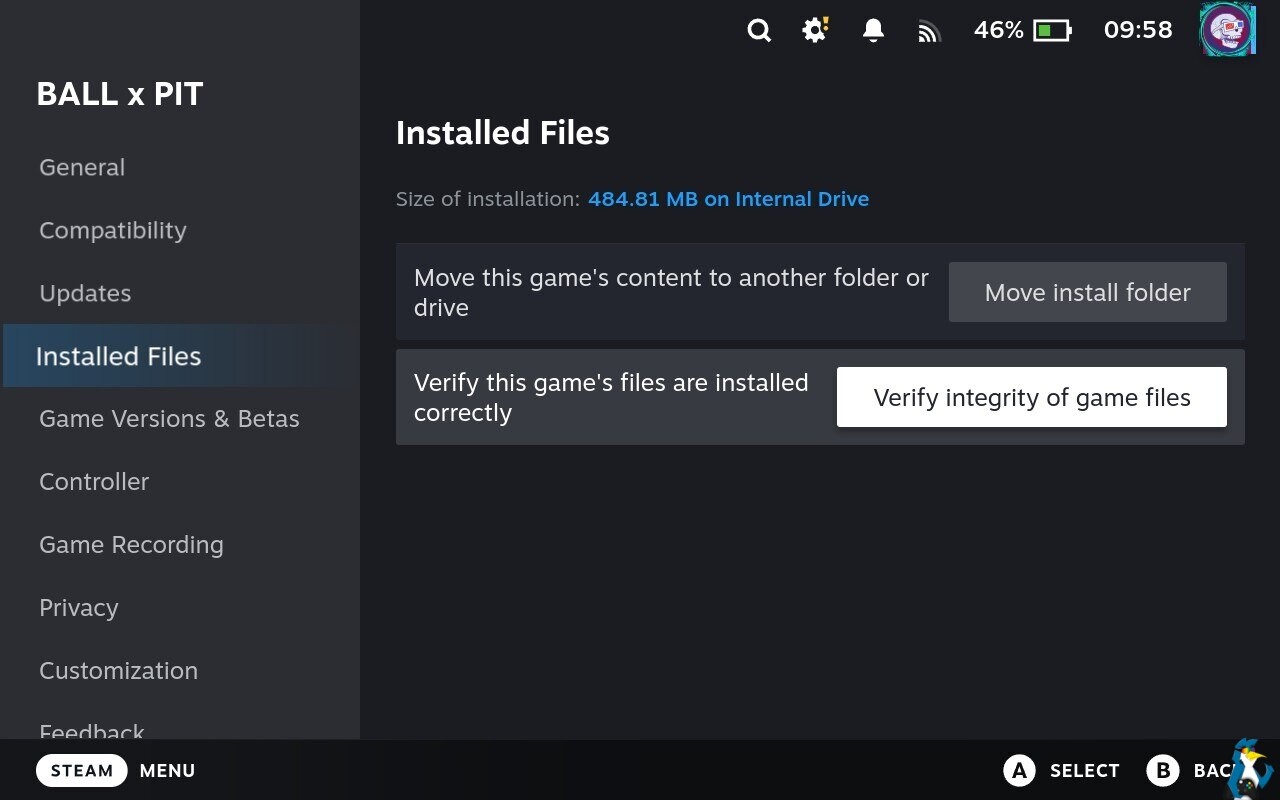Viewport: 1280px width, 800px height.
Task: Open the Compatibility section
Action: point(180,230)
